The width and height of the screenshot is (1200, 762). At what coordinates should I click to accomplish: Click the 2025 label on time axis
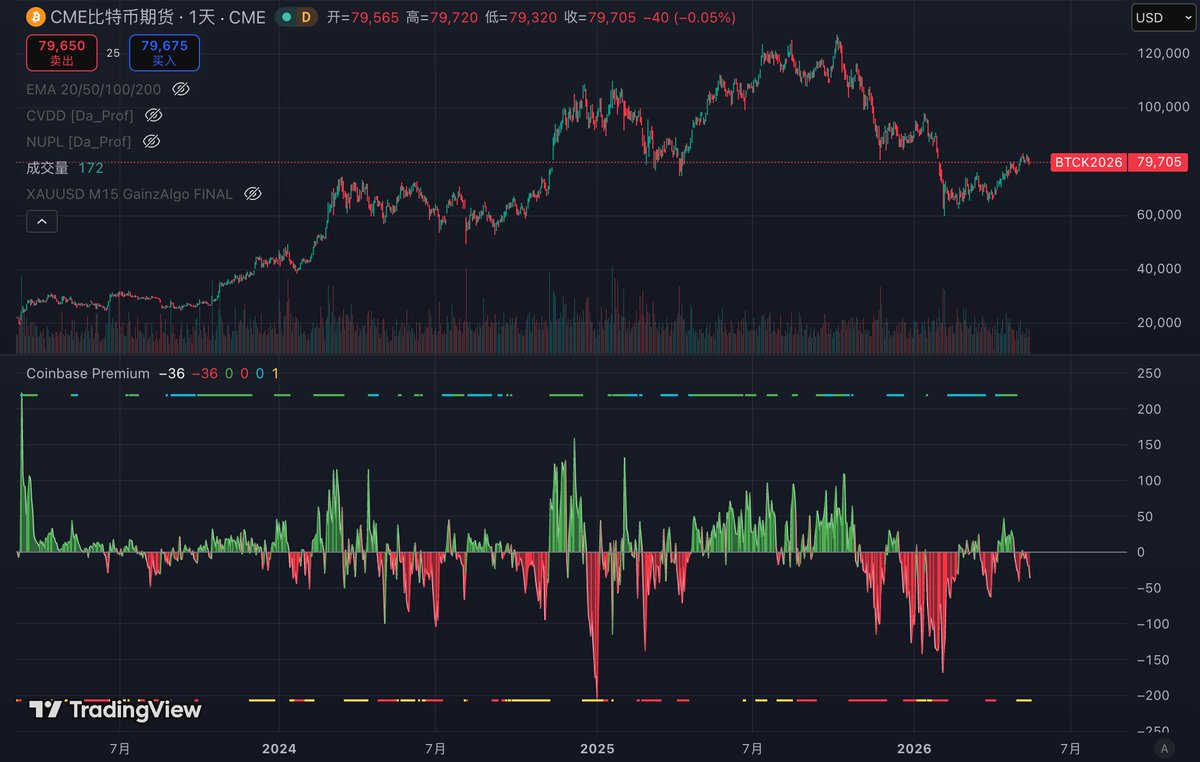point(597,747)
